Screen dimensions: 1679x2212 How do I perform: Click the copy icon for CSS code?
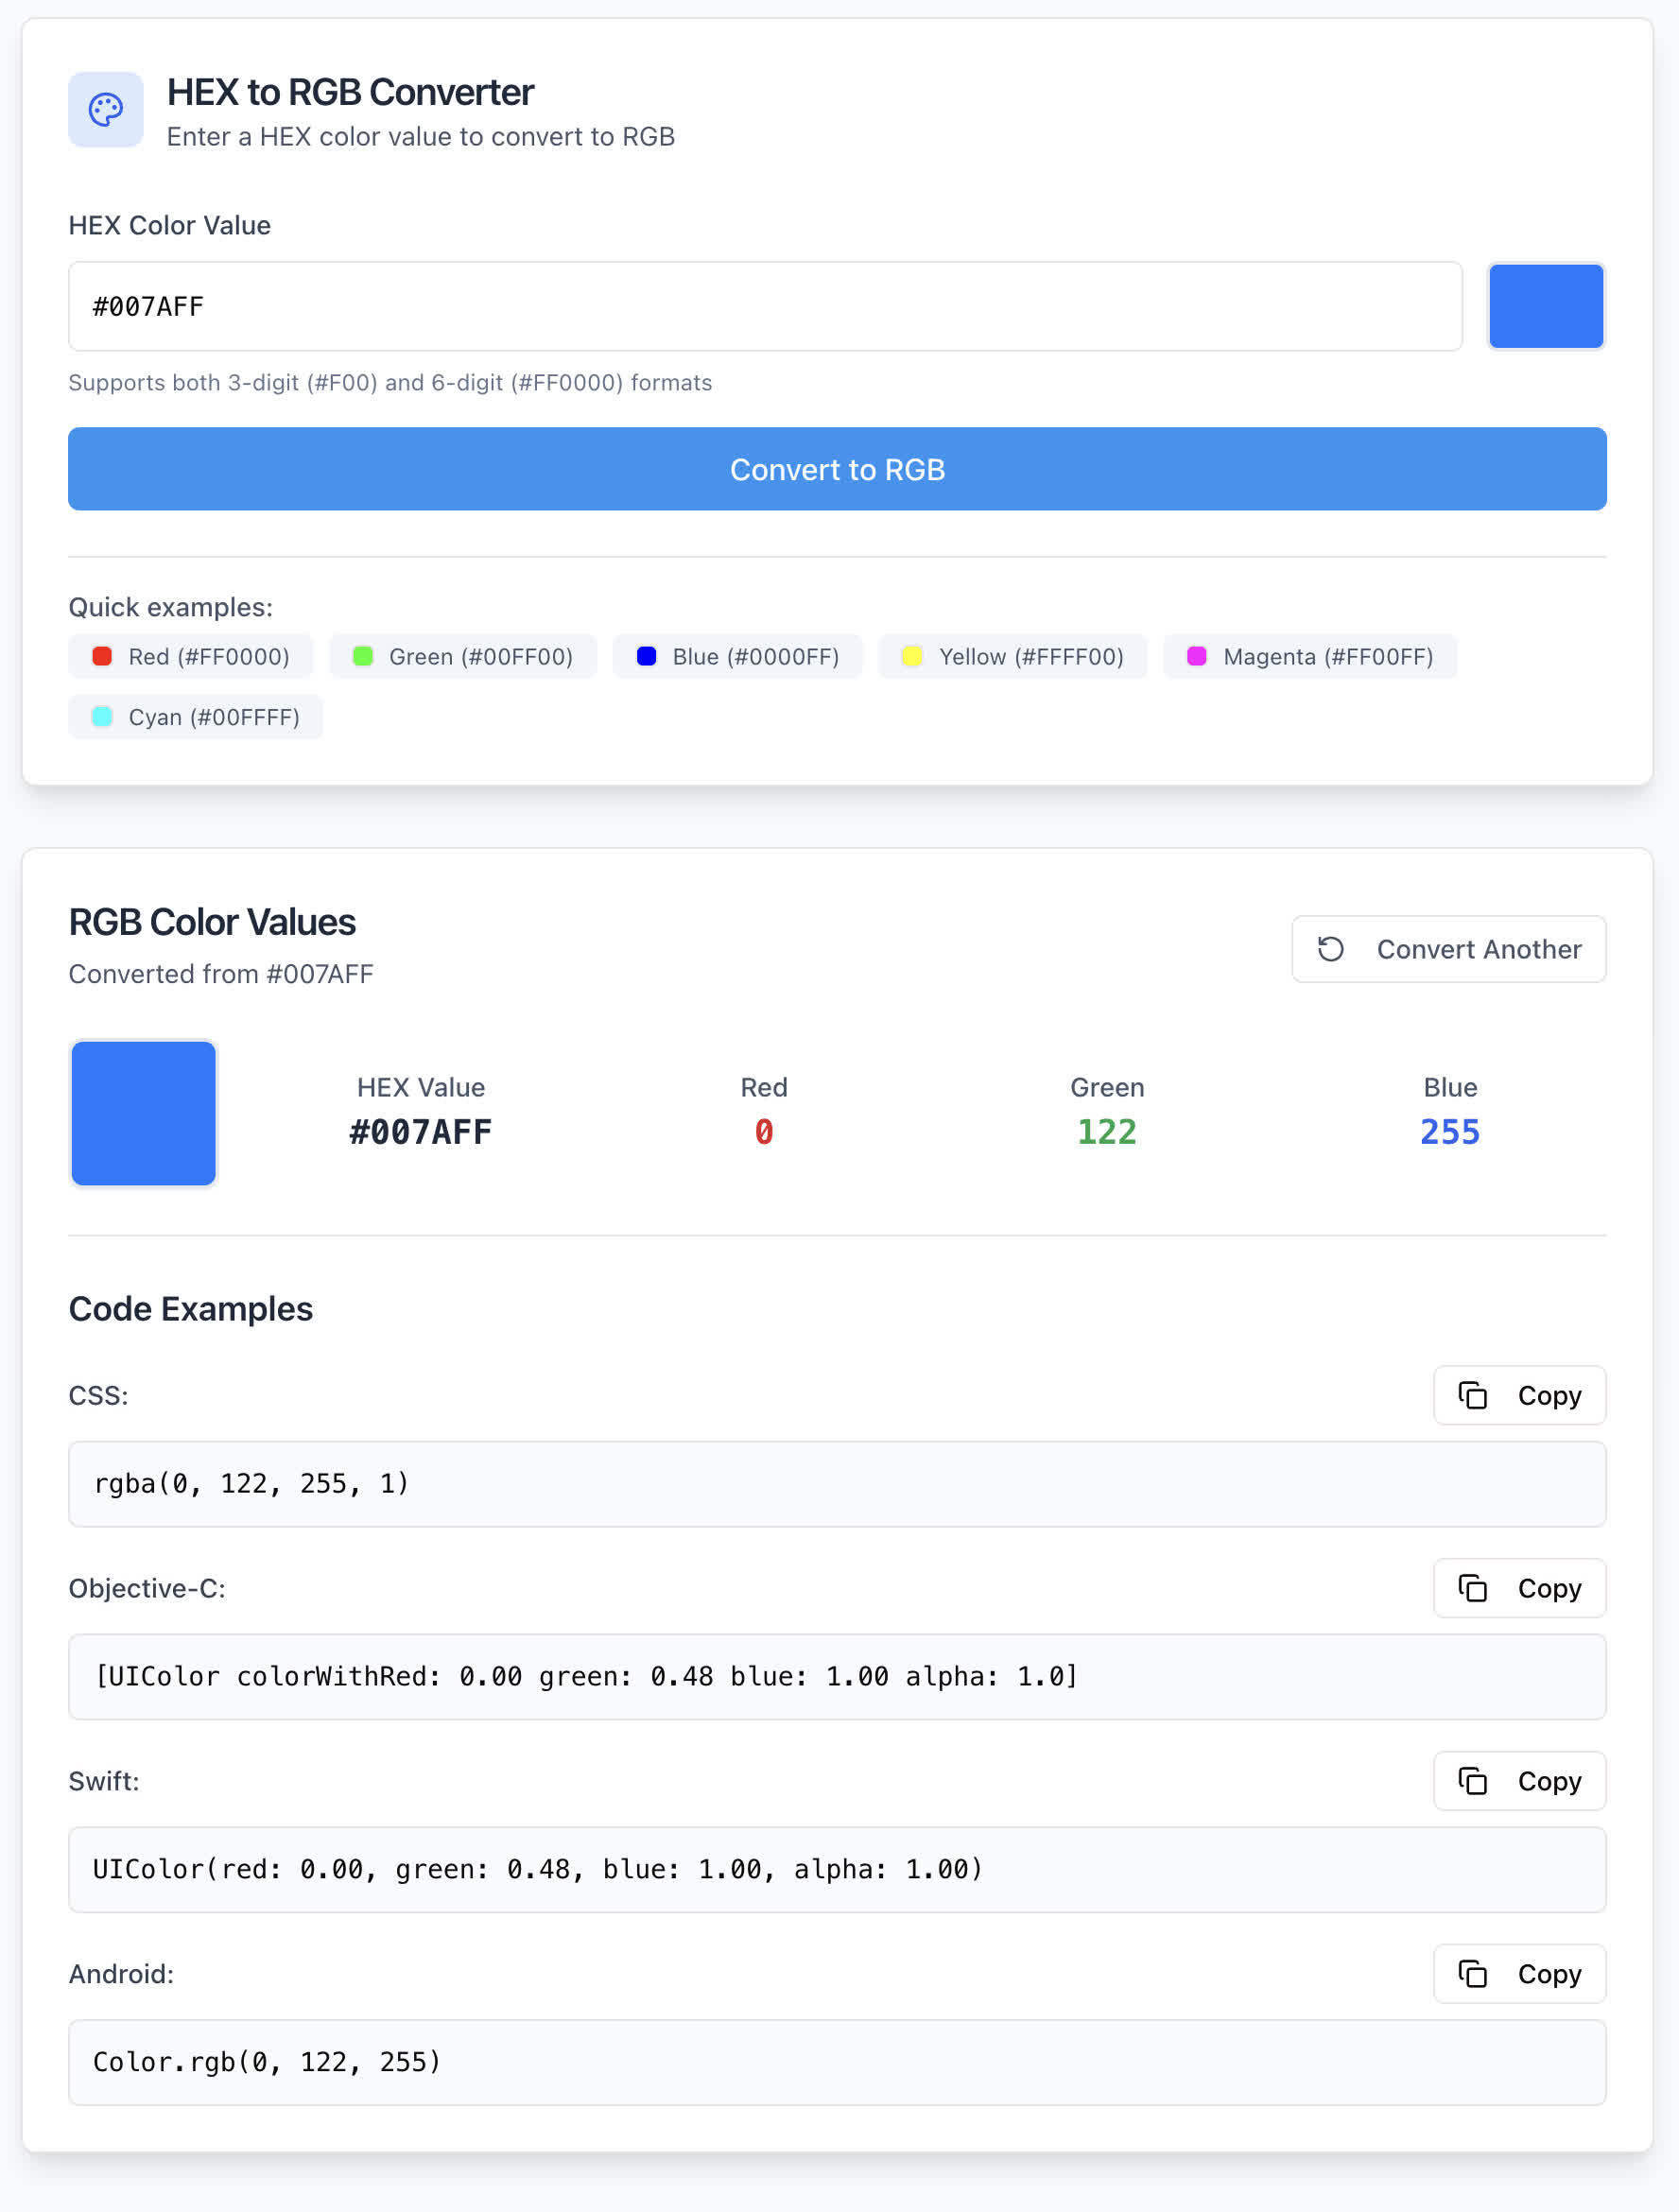pos(1472,1395)
